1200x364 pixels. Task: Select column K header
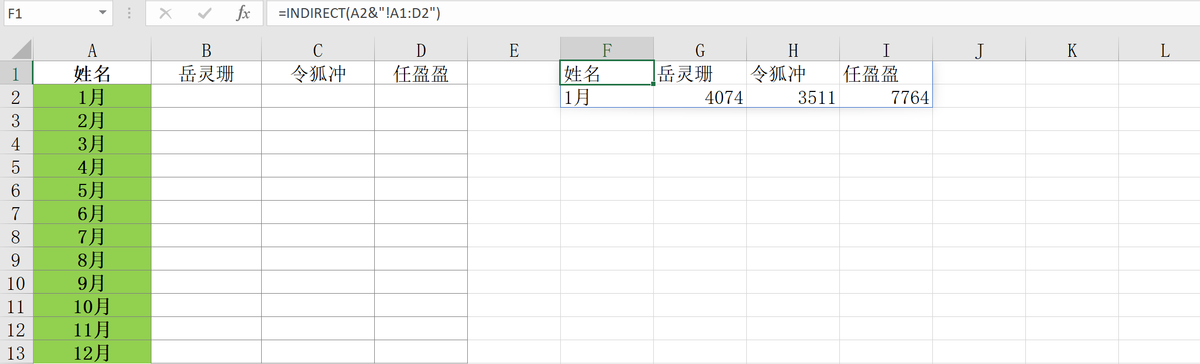click(1071, 50)
